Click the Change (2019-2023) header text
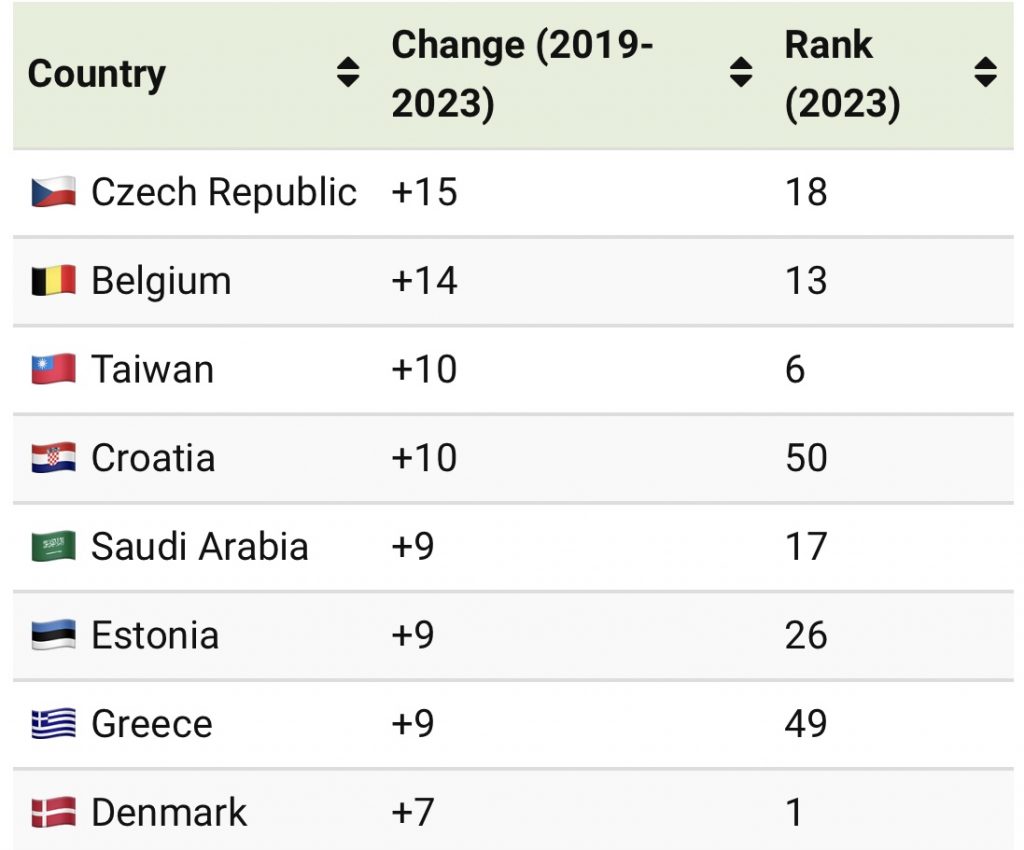 (520, 74)
